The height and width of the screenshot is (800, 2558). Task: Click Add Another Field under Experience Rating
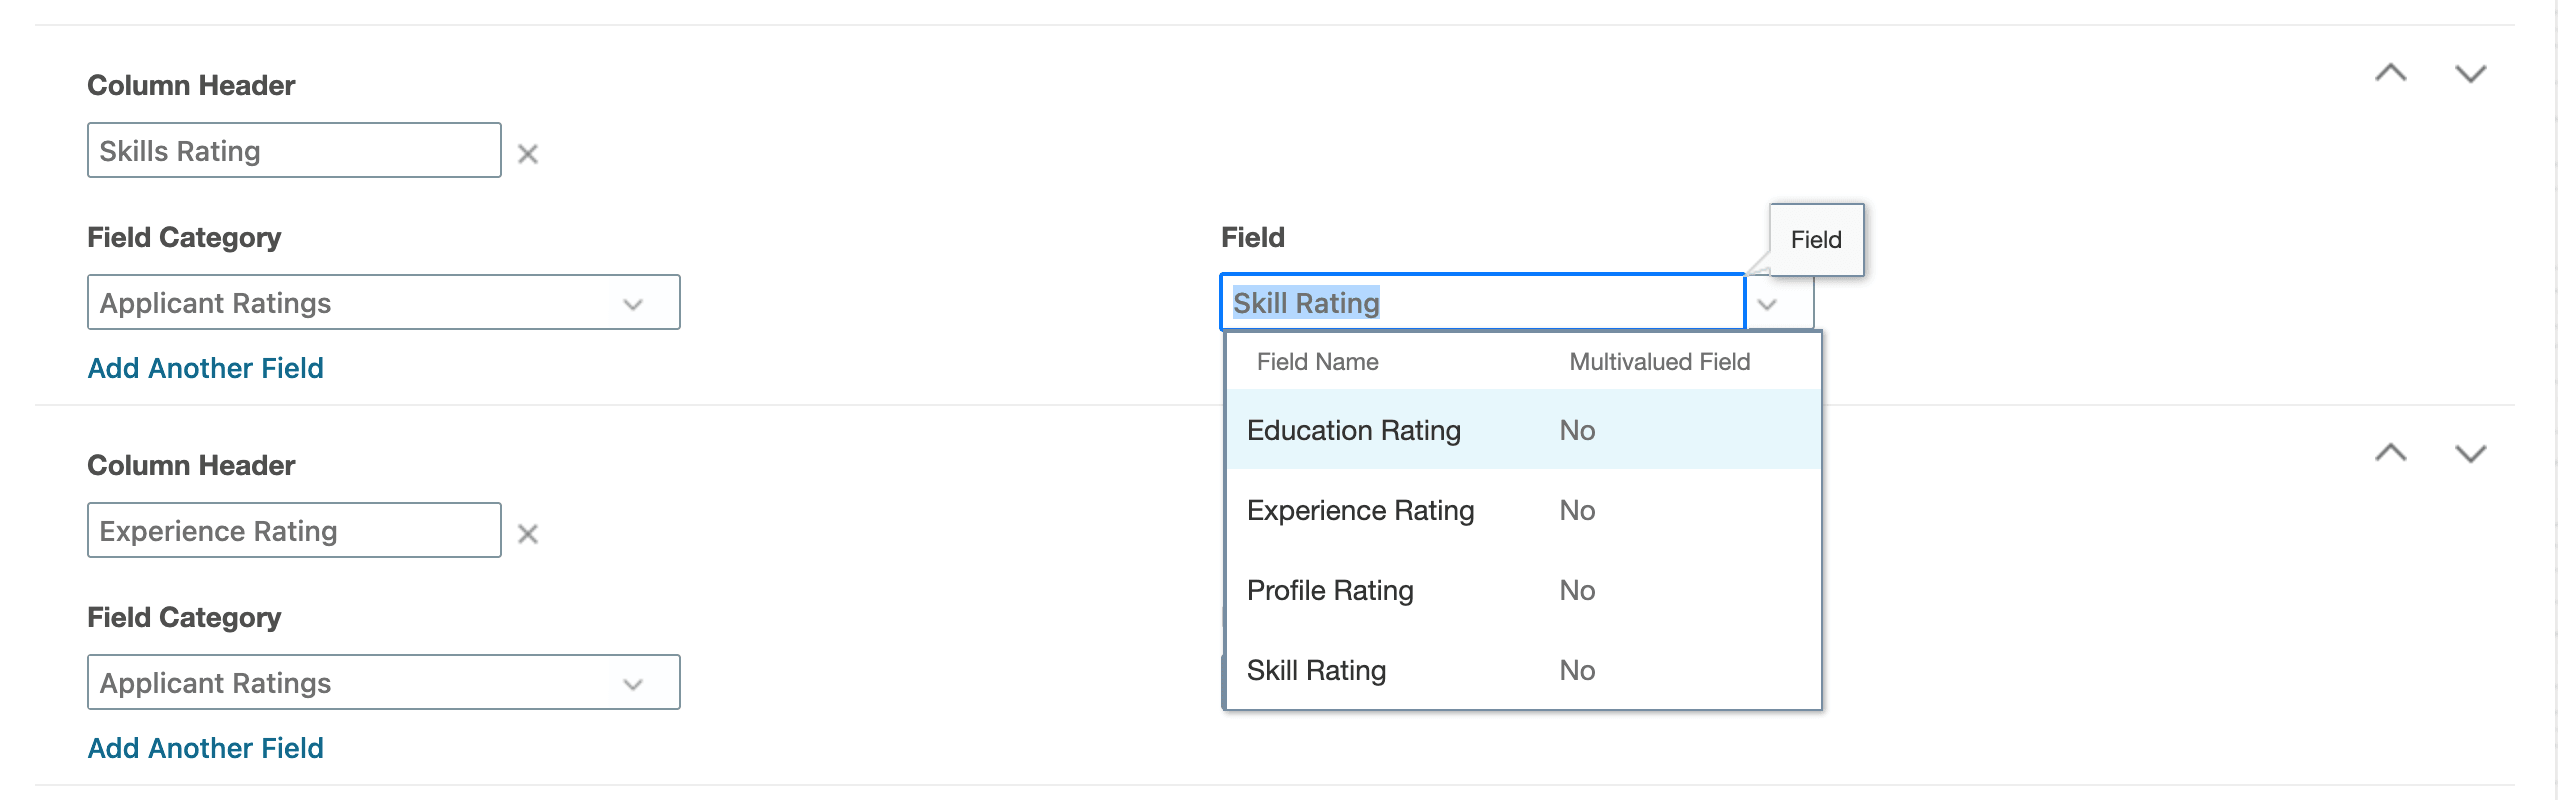click(205, 748)
